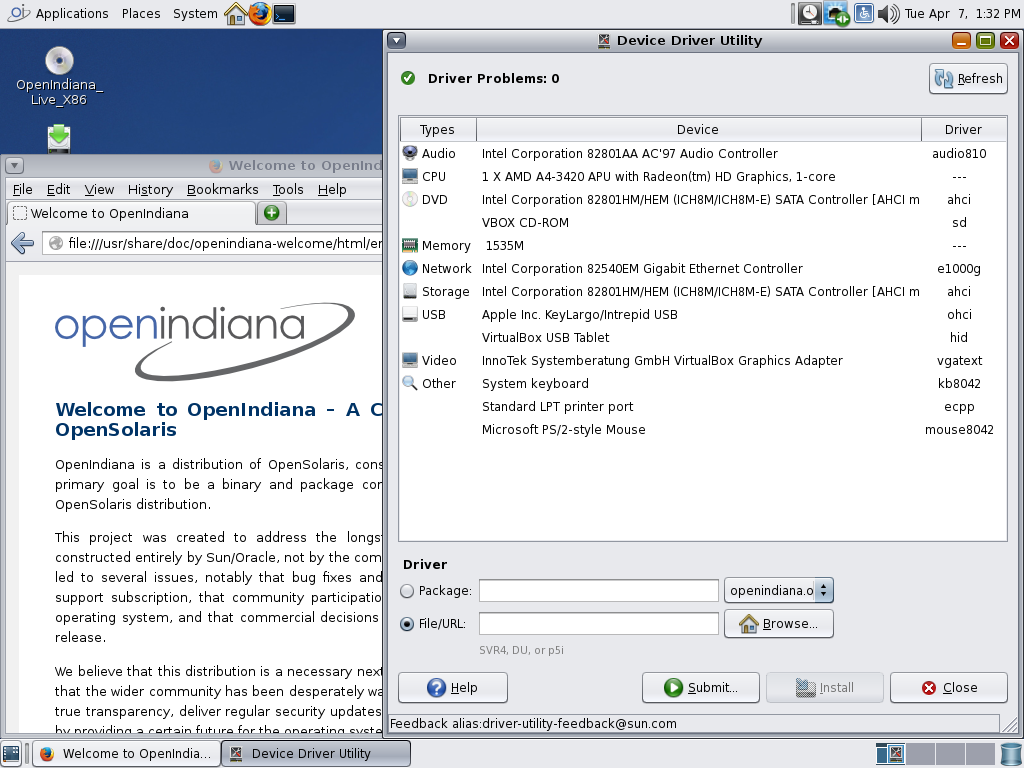Click the Browse... button
Viewport: 1024px width, 768px height.
coord(778,624)
